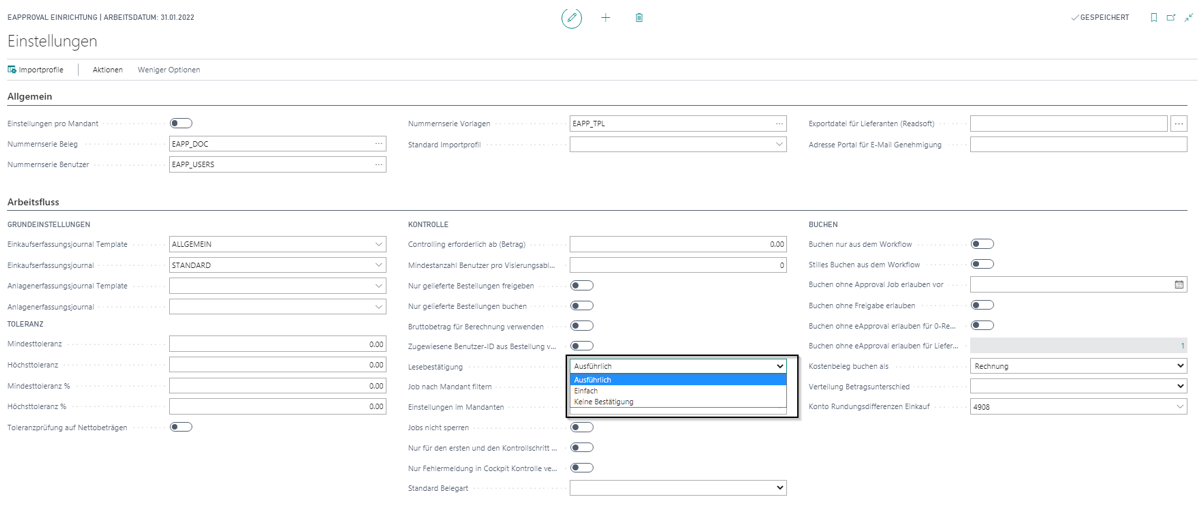Click ellipsis button next to EAPP_DOC

tap(379, 144)
